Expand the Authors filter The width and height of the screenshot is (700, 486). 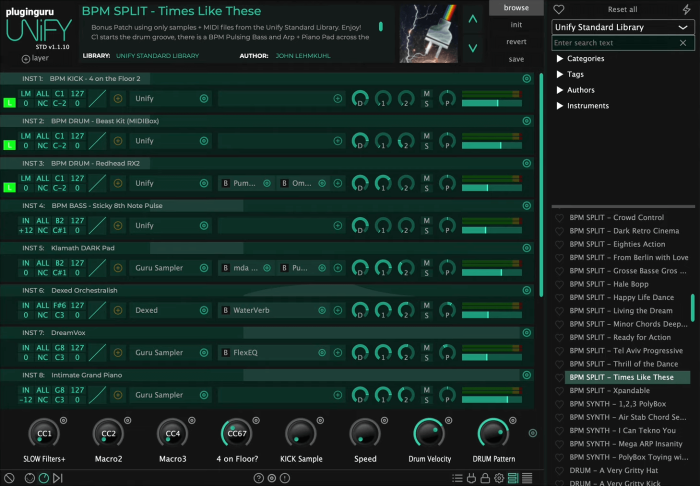point(559,90)
